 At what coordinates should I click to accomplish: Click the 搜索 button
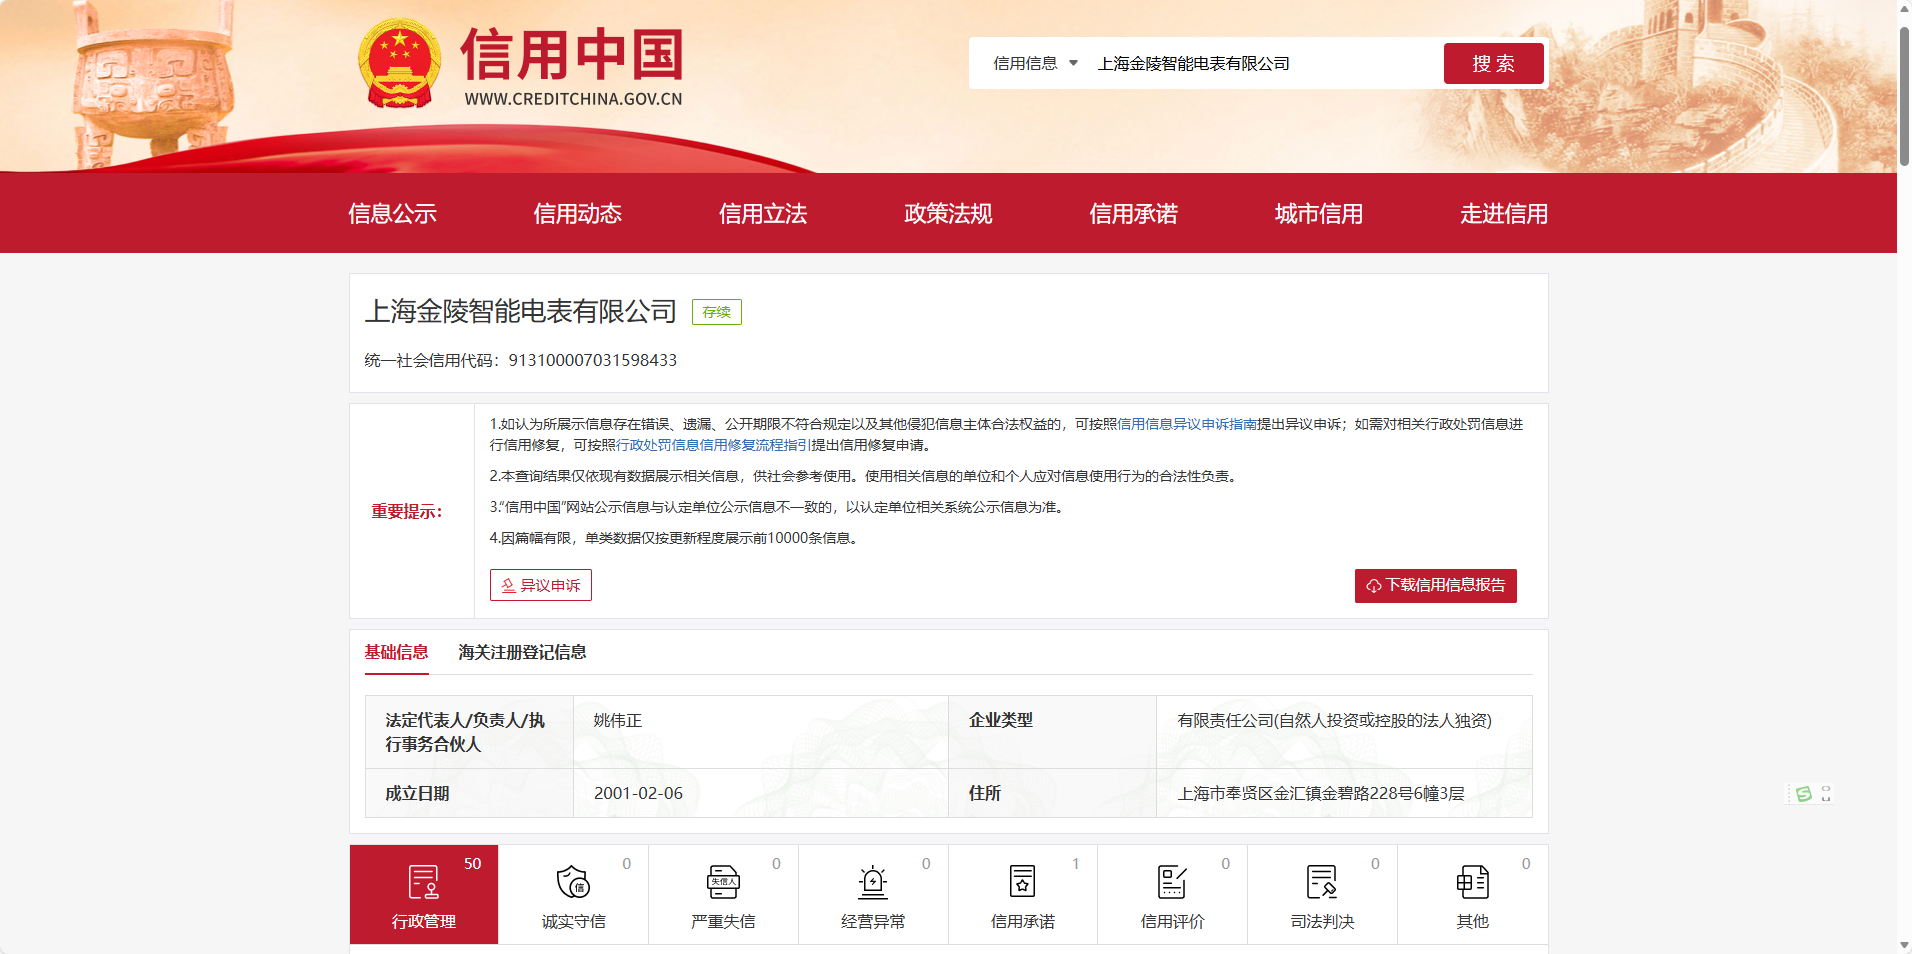click(1494, 63)
